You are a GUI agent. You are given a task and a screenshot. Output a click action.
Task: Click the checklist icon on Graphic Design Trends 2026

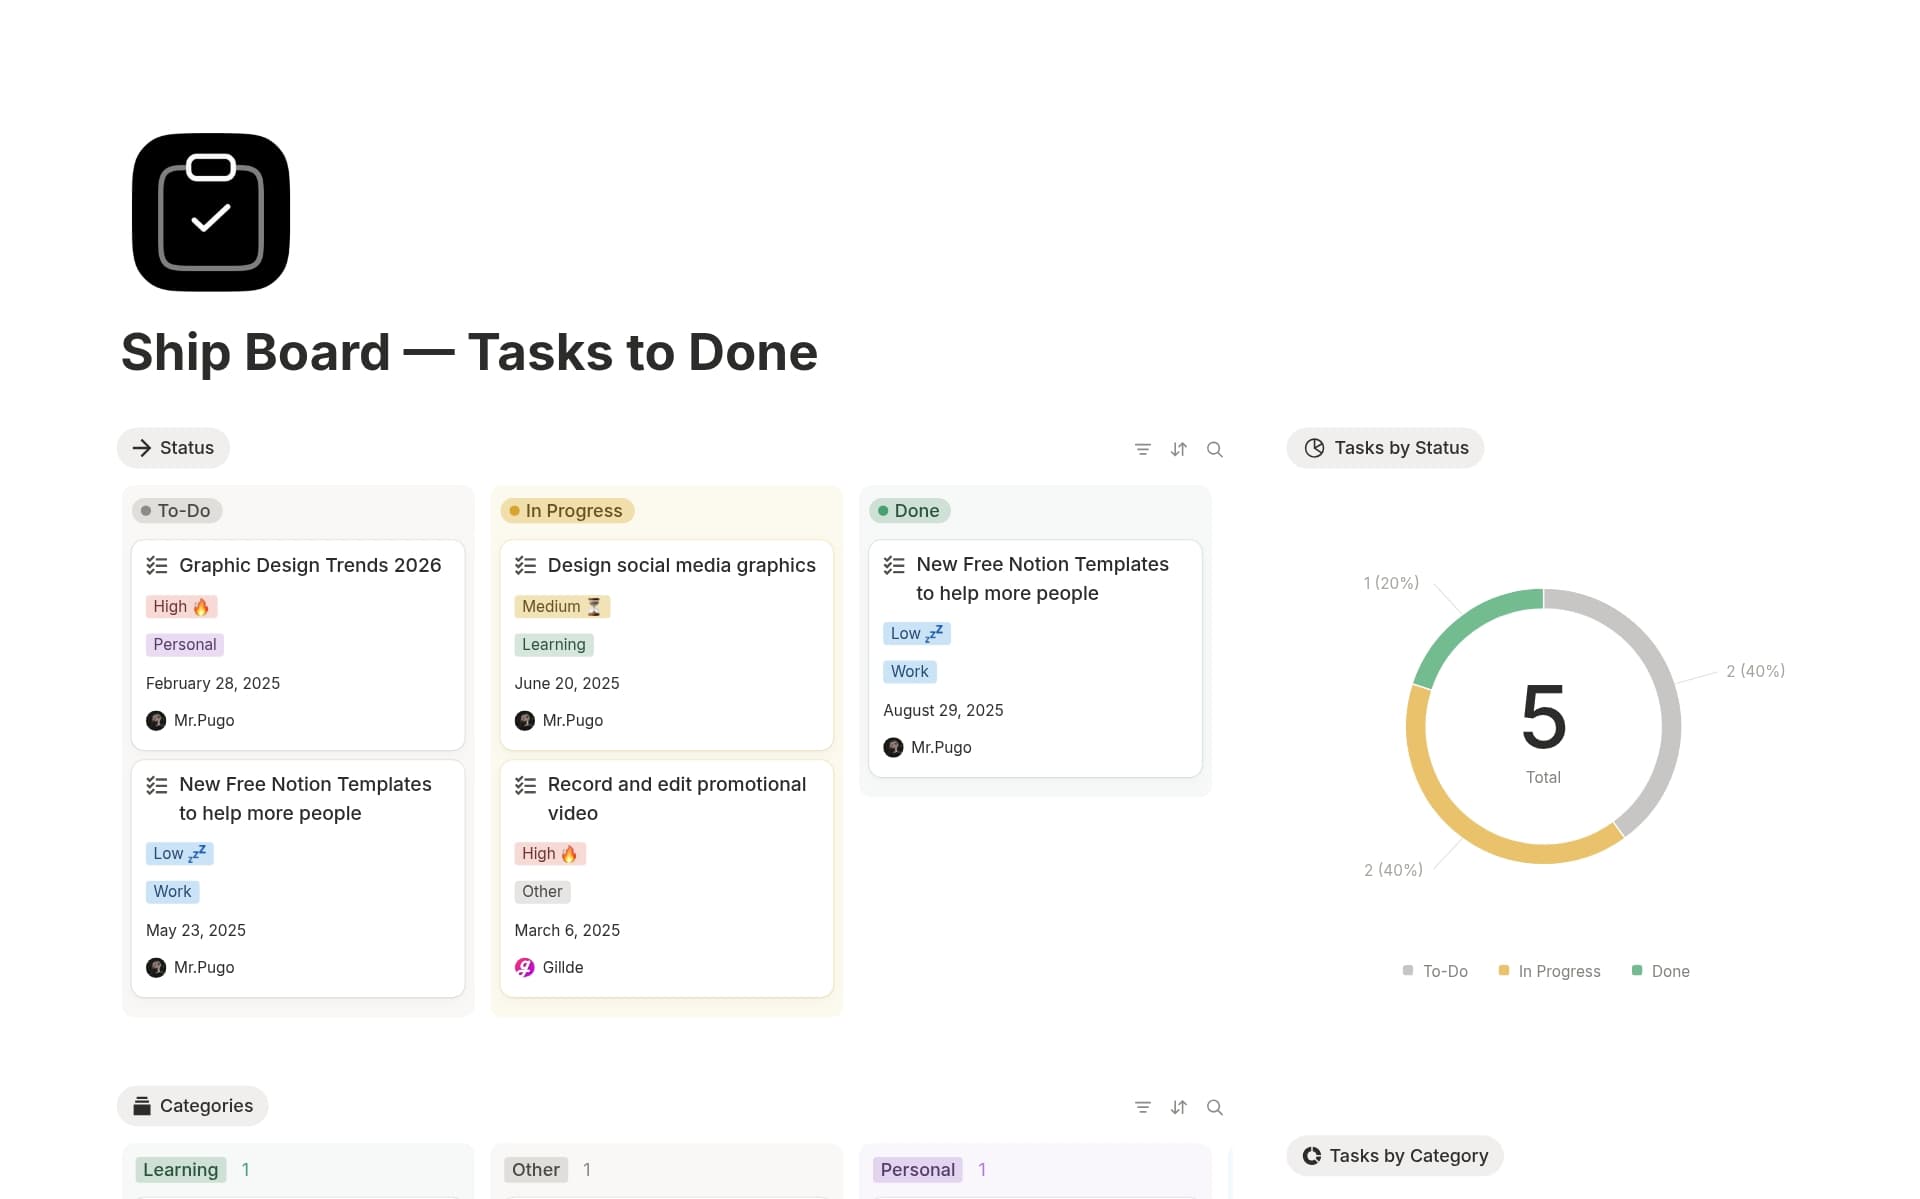(157, 565)
